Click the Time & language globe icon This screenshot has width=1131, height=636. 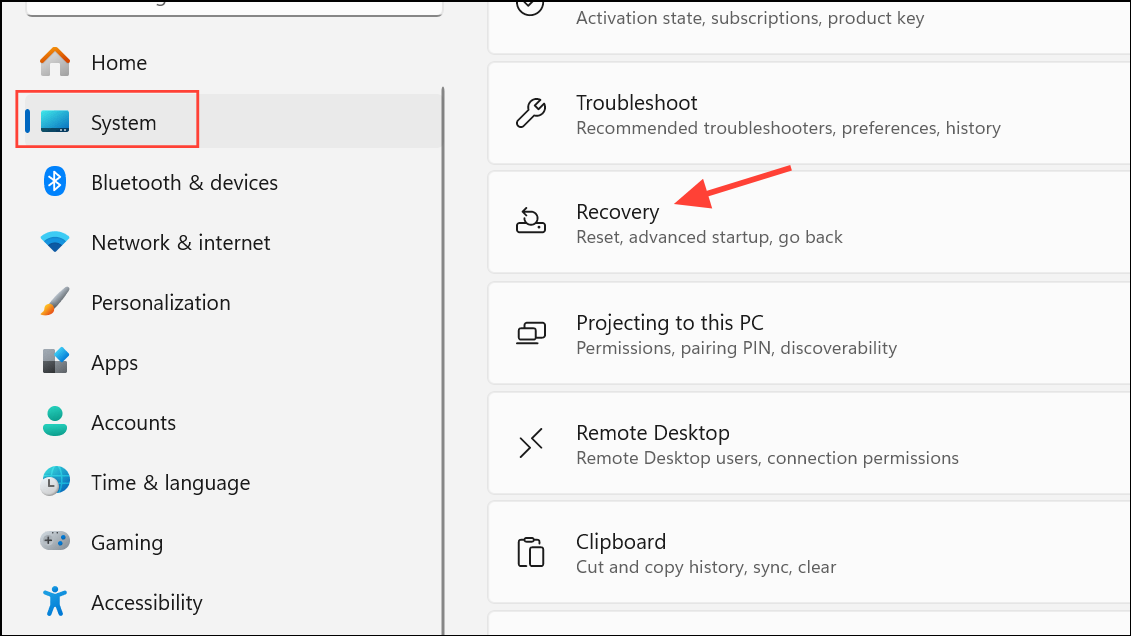(x=55, y=481)
